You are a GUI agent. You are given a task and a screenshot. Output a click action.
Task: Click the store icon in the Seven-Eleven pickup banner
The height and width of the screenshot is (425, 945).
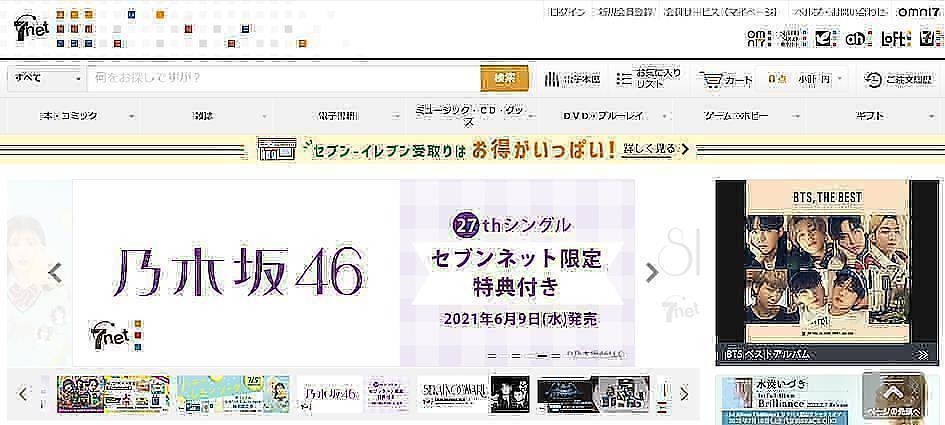click(277, 150)
